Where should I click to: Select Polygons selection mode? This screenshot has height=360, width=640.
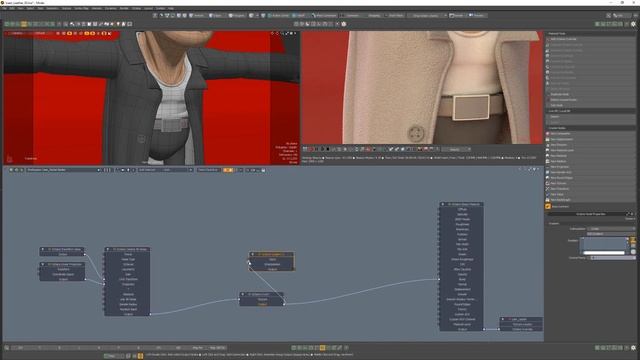237,16
